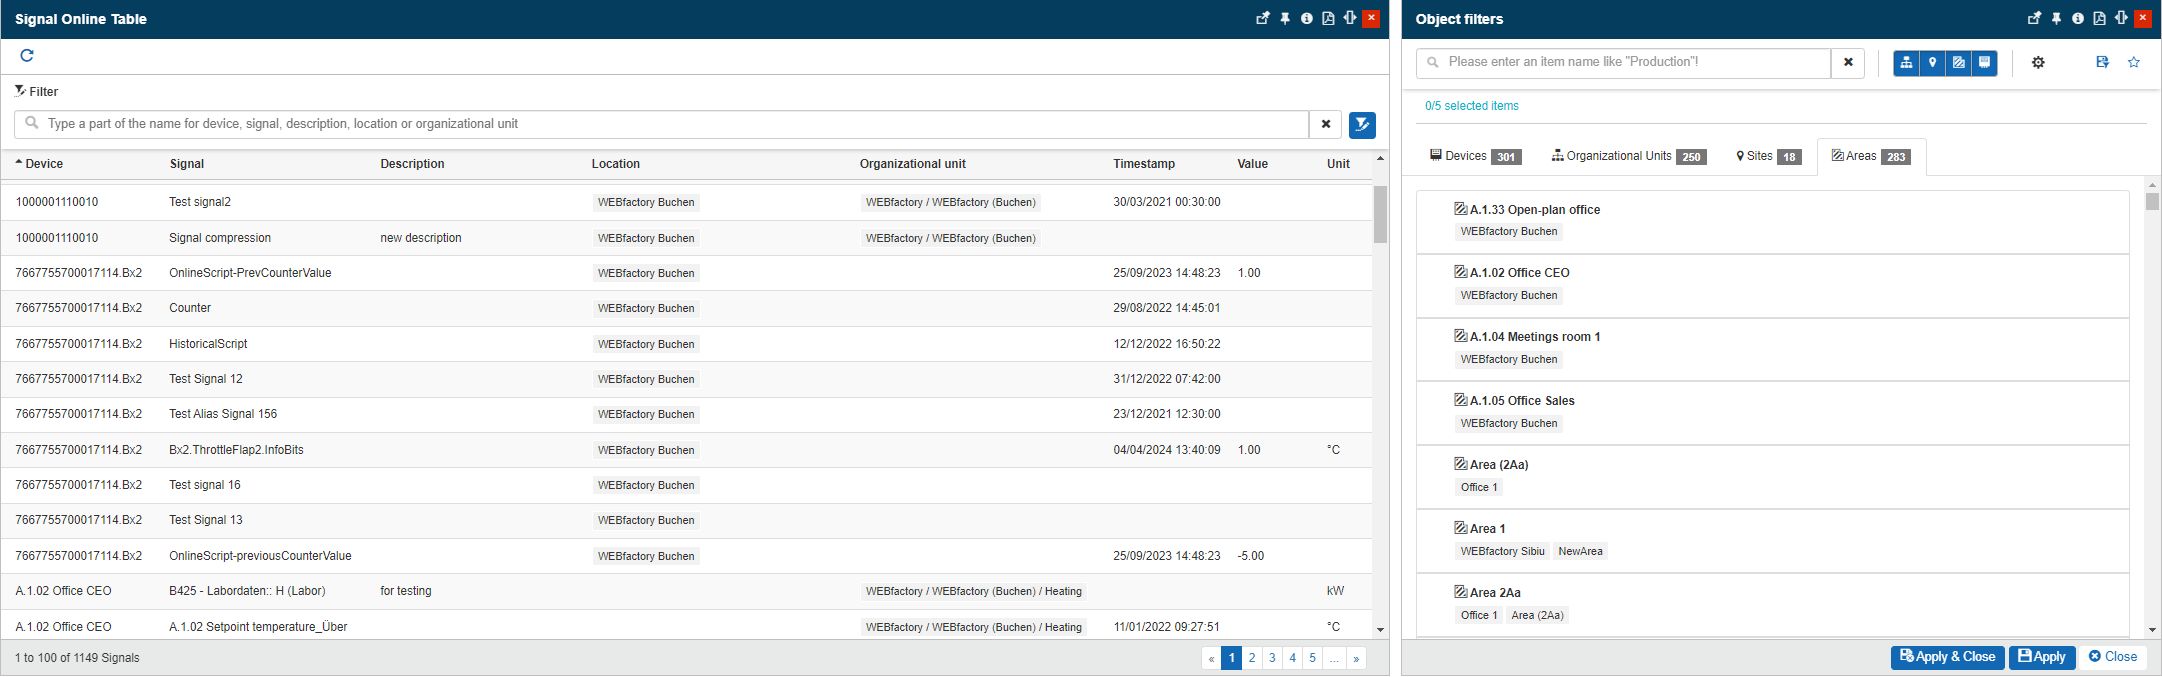Open settings gear in Object filters
The width and height of the screenshot is (2162, 677).
click(2038, 62)
